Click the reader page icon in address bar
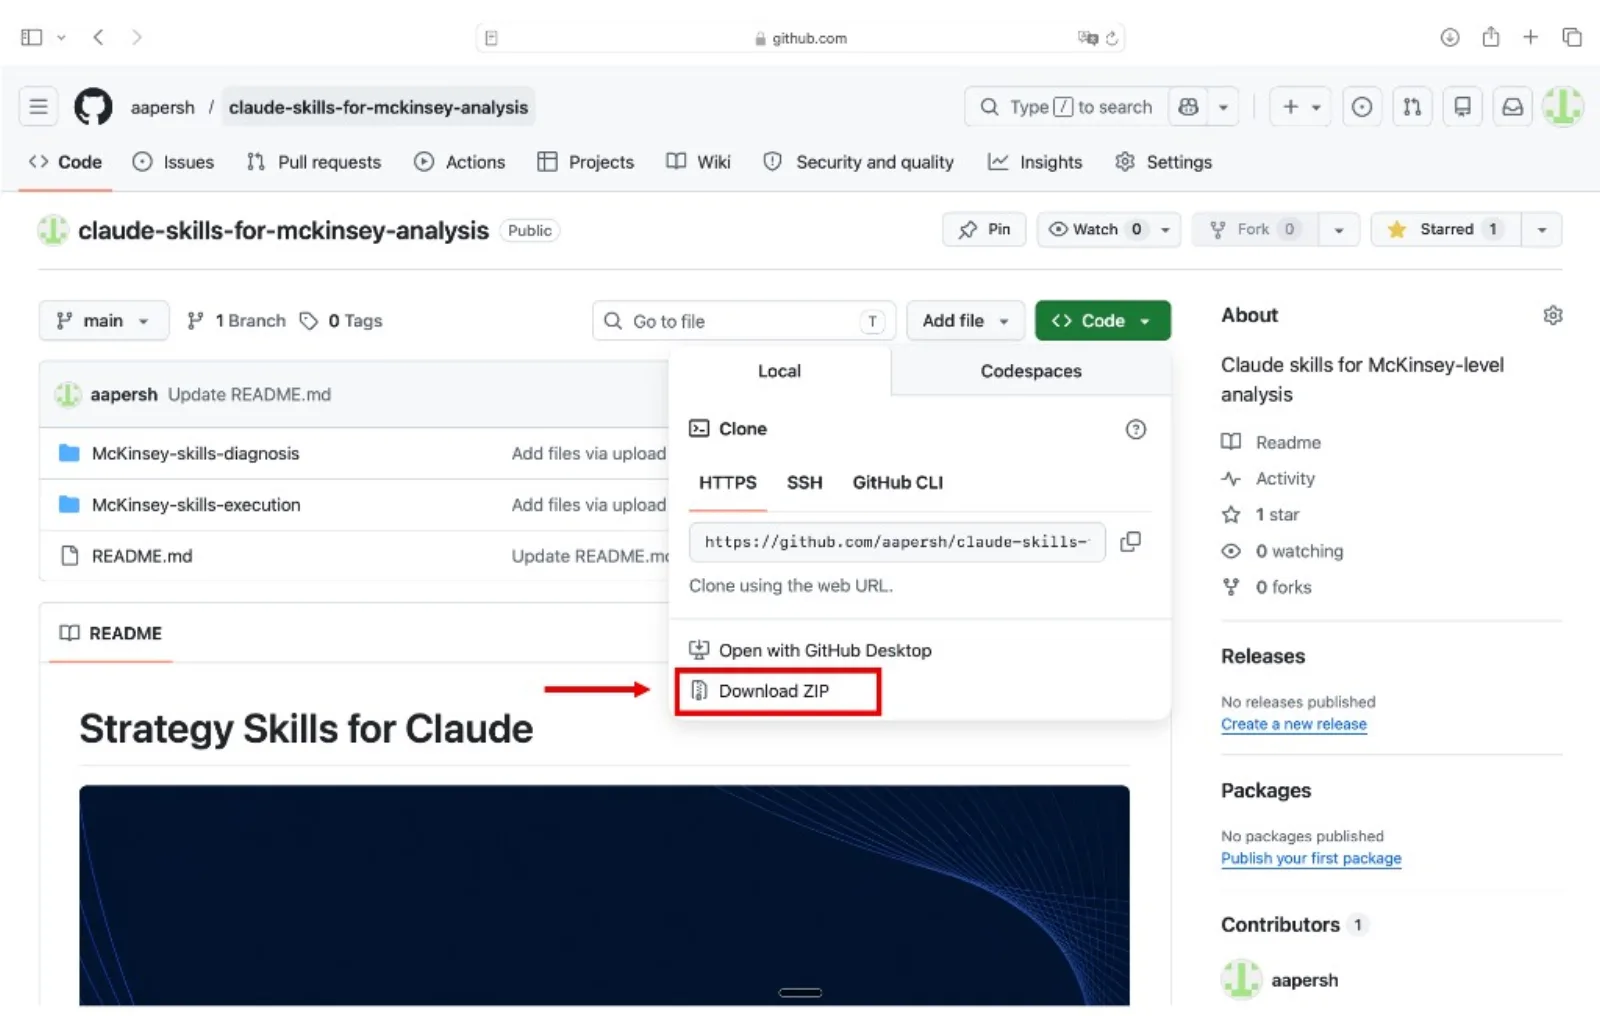The height and width of the screenshot is (1016, 1600). pos(491,38)
